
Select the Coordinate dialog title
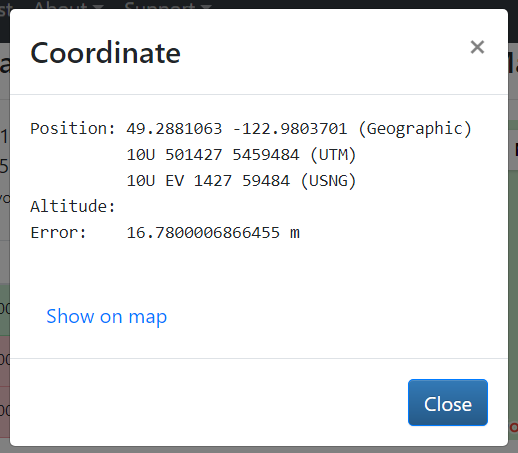105,53
